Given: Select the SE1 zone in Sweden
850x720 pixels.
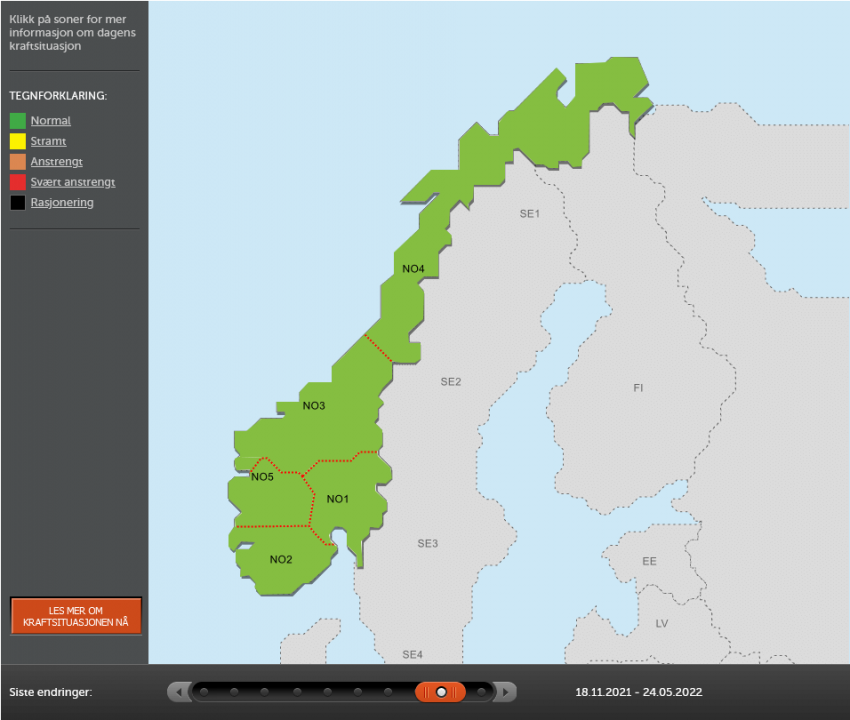Looking at the screenshot, I should [x=529, y=214].
